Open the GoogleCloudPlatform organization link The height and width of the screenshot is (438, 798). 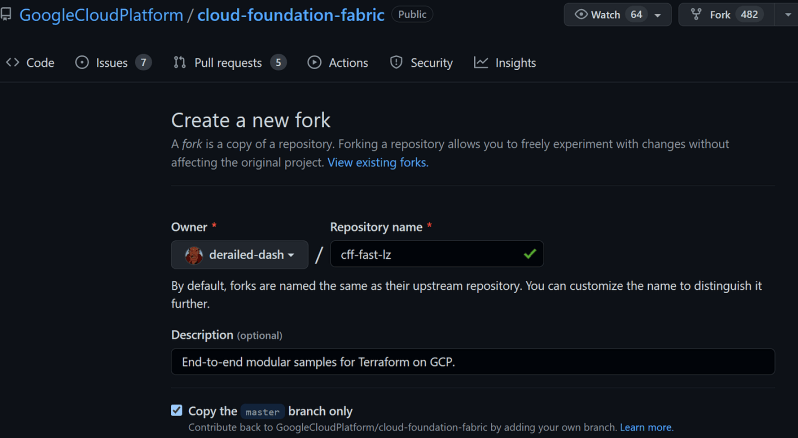(x=101, y=15)
